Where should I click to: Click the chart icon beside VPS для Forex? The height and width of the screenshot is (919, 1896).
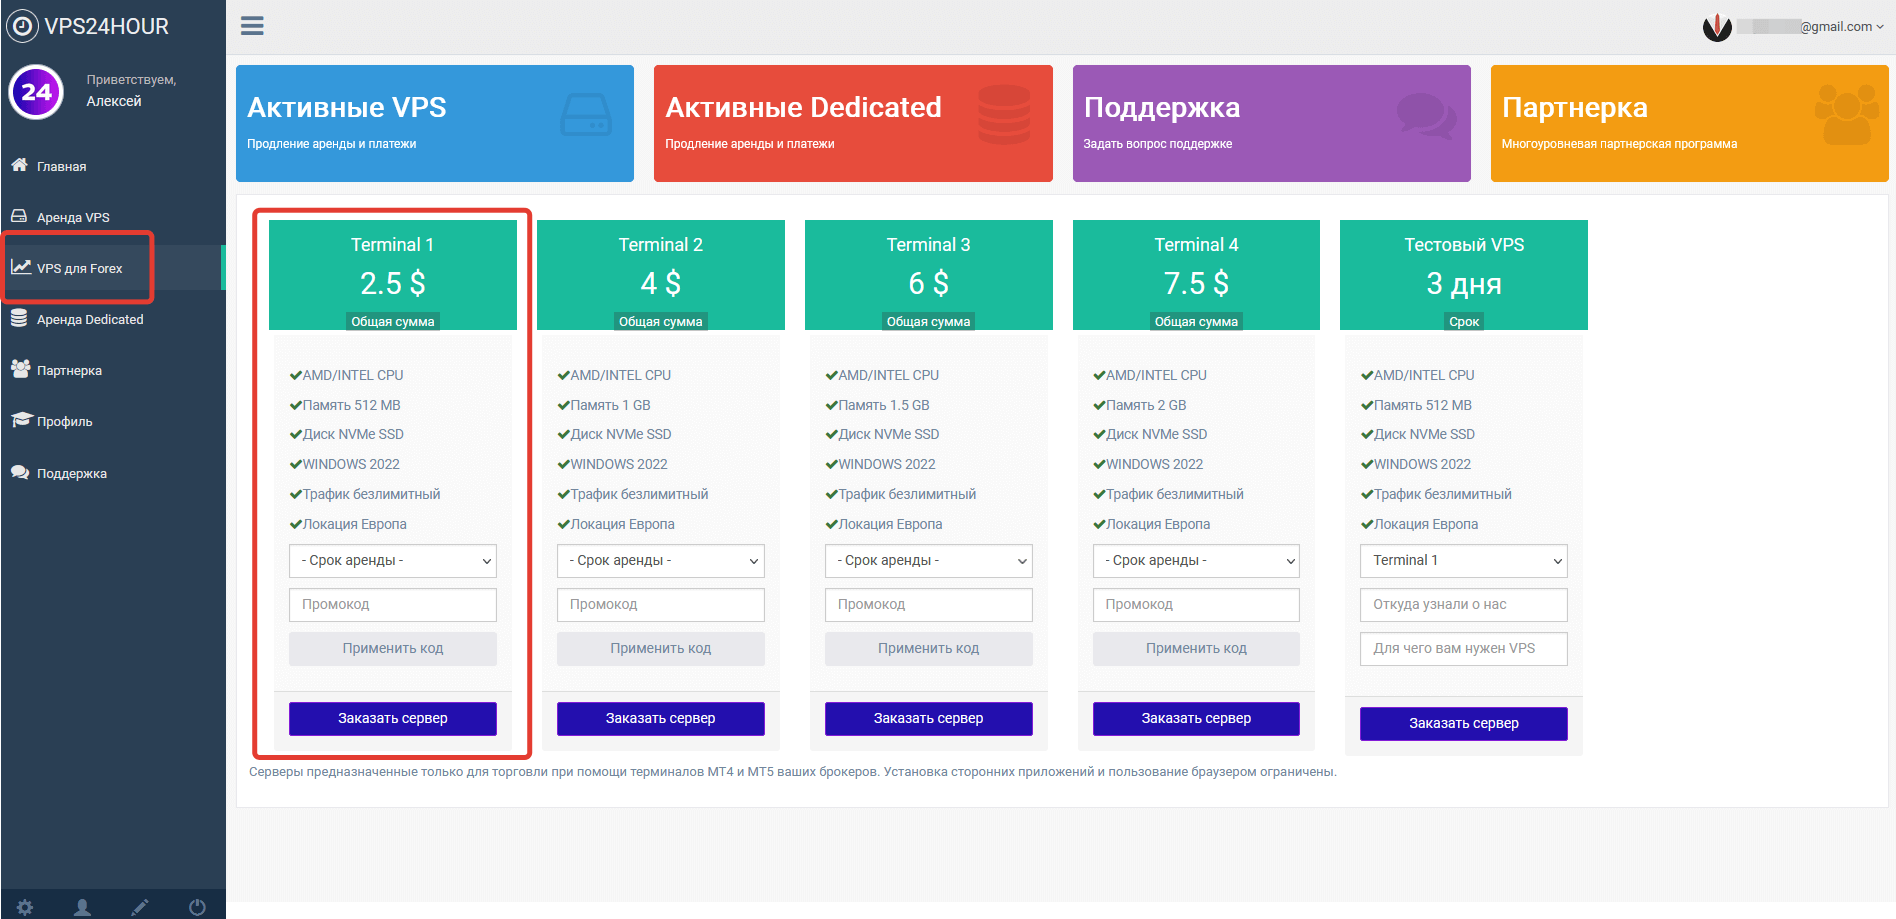(20, 267)
